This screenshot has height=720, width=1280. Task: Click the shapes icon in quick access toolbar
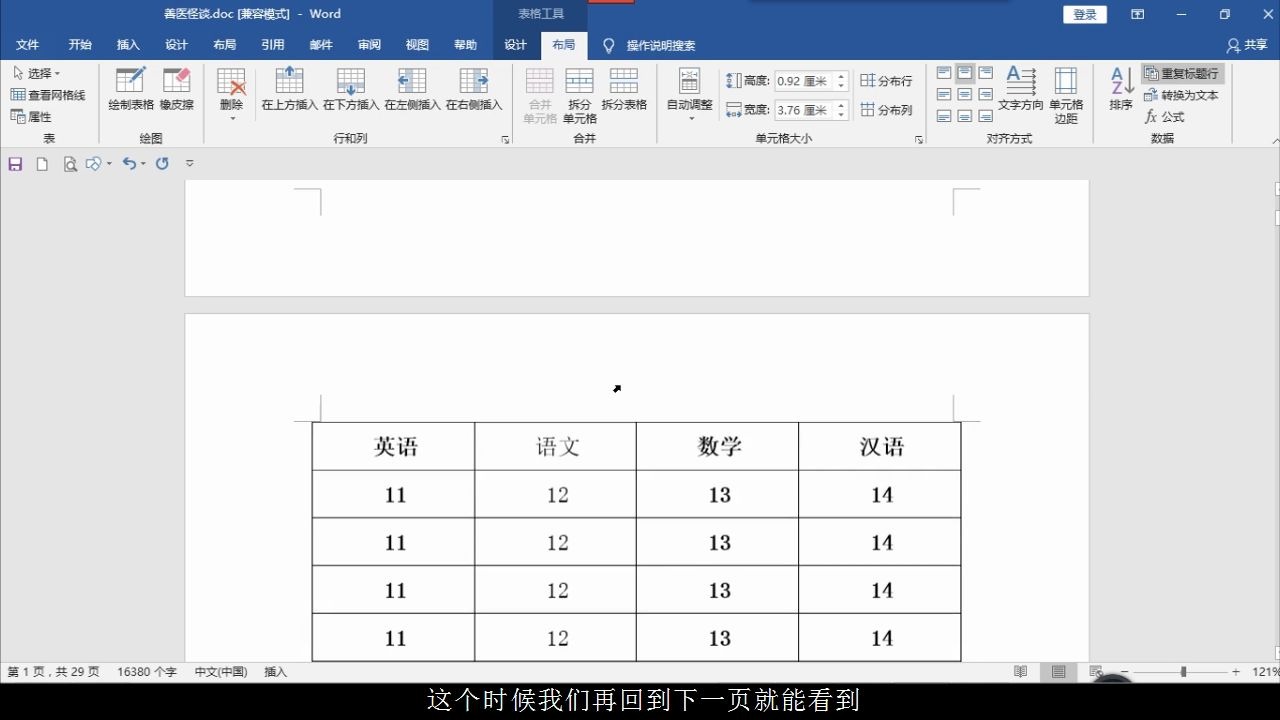click(x=94, y=164)
